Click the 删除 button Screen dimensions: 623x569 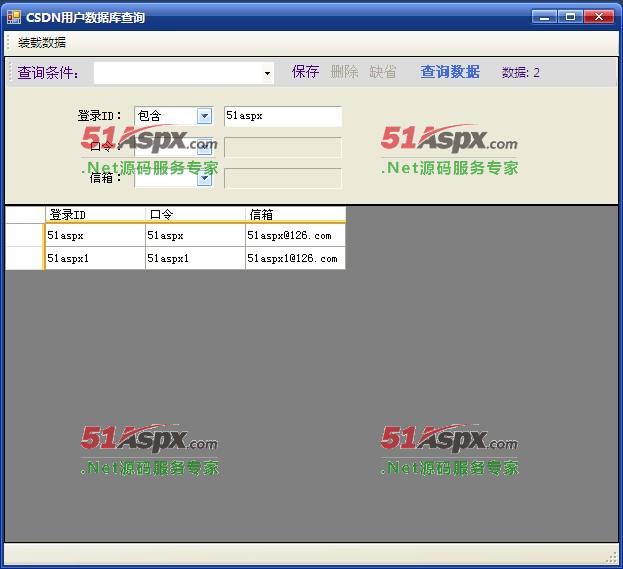coord(344,72)
